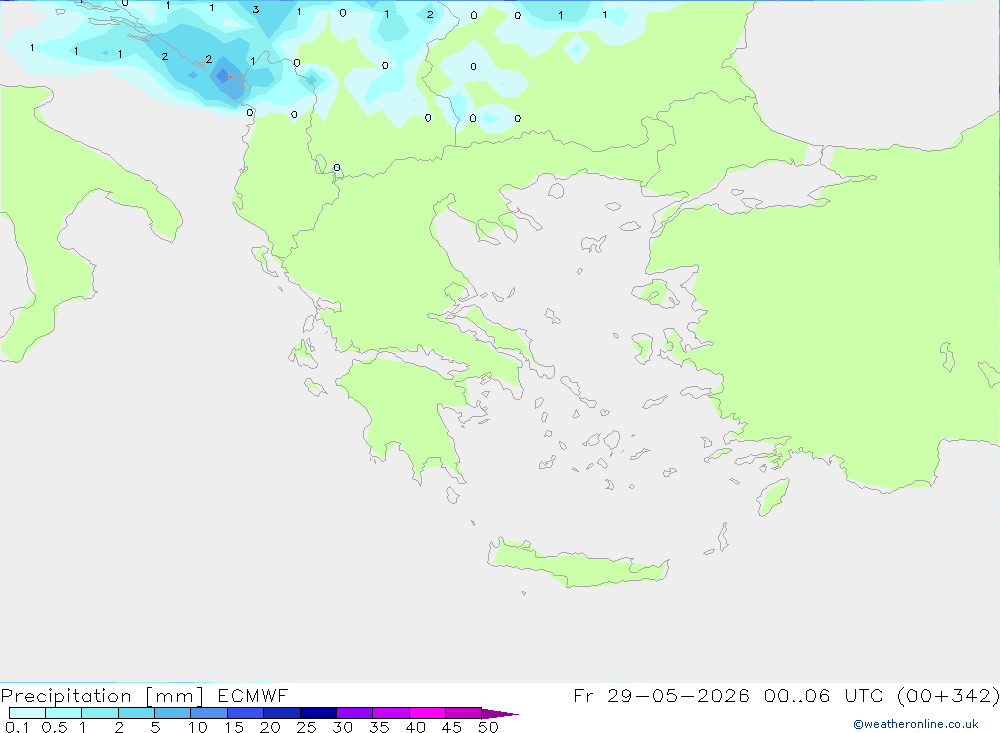Click the over-50 arrow tip of legend
This screenshot has height=733, width=1000.
[x=500, y=714]
